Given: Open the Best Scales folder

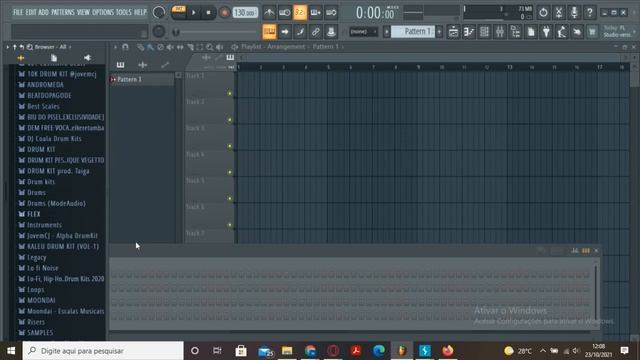Looking at the screenshot, I should point(43,106).
